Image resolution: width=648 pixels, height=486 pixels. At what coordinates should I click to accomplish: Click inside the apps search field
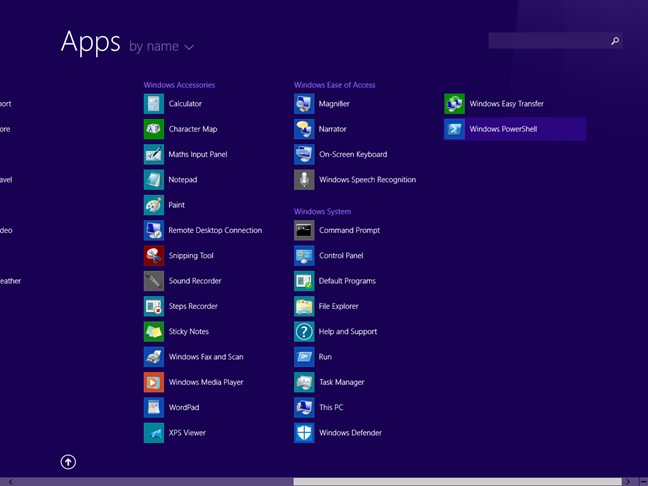coord(547,41)
